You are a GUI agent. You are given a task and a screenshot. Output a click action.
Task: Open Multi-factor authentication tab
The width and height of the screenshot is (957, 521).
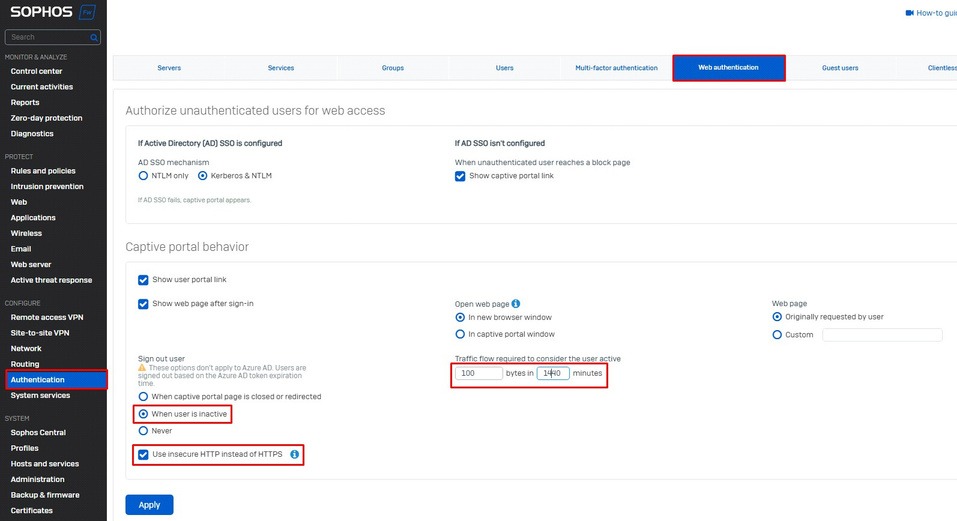click(x=616, y=68)
